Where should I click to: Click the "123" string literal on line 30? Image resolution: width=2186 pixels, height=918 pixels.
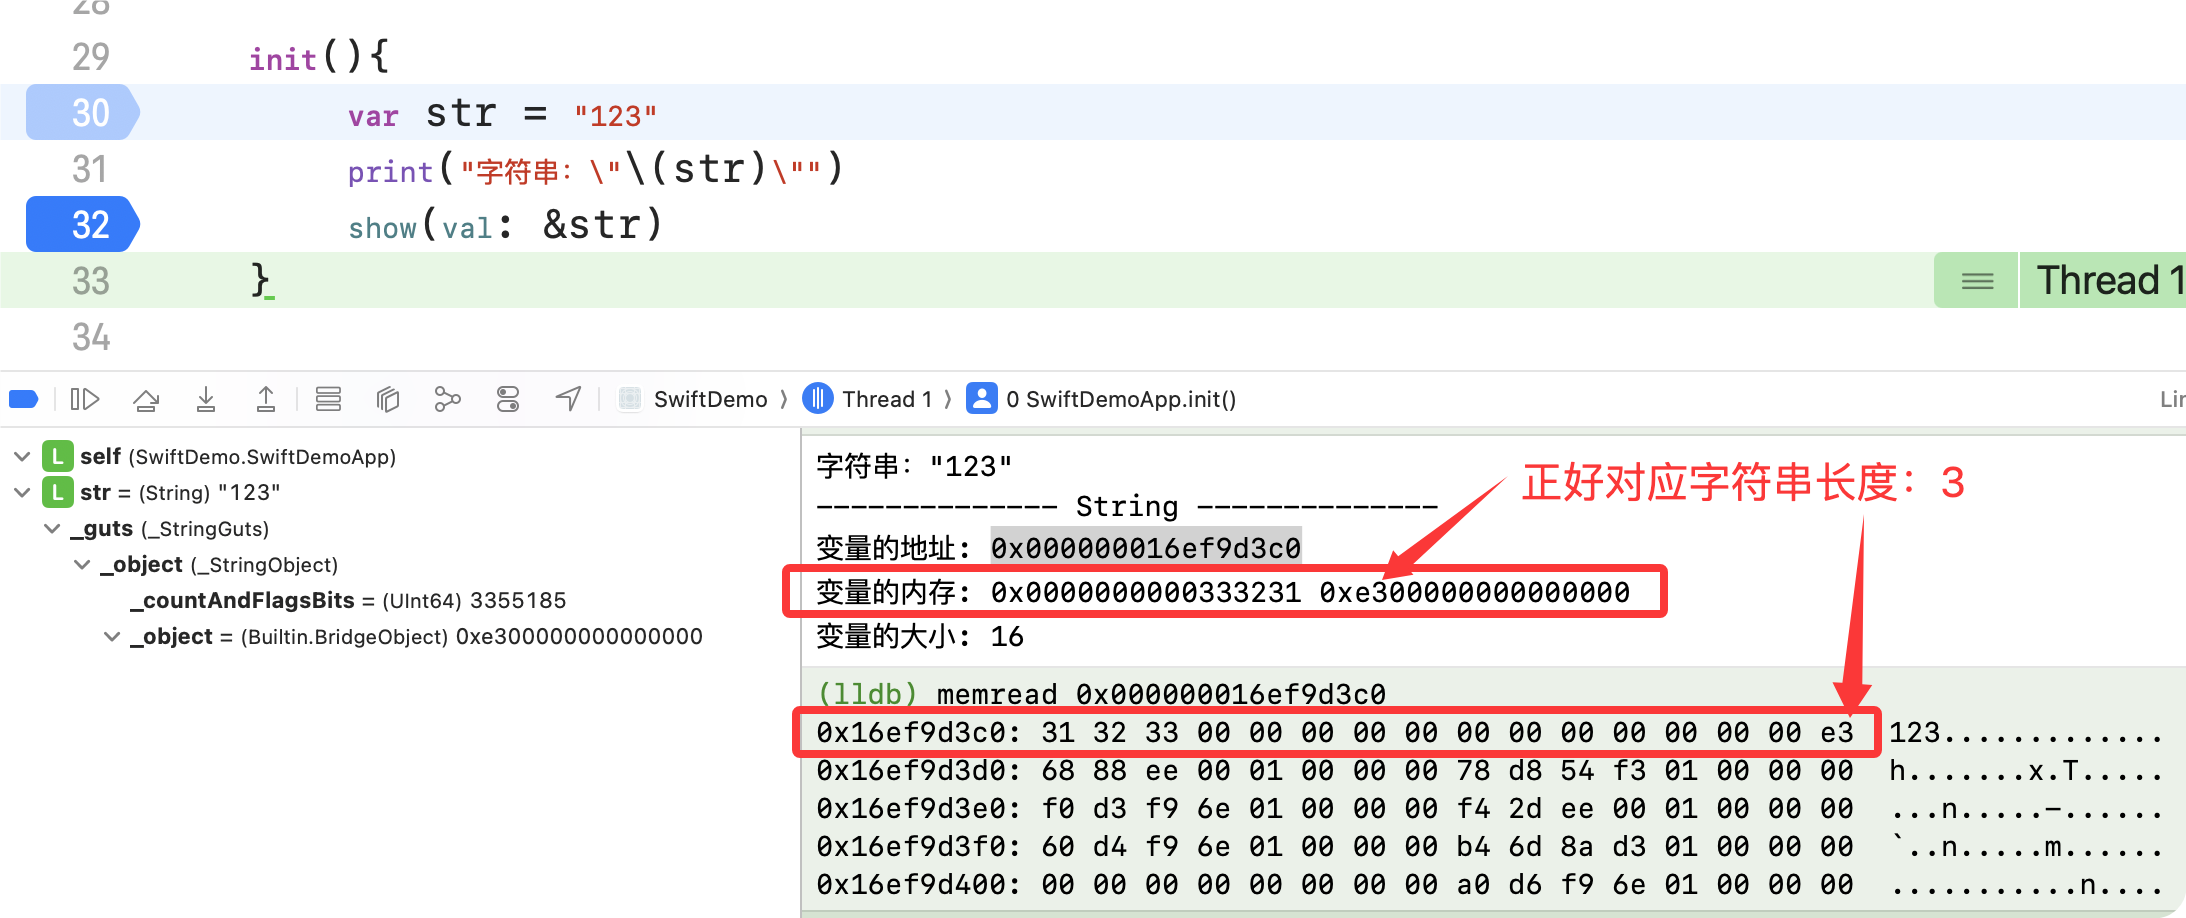click(x=615, y=115)
